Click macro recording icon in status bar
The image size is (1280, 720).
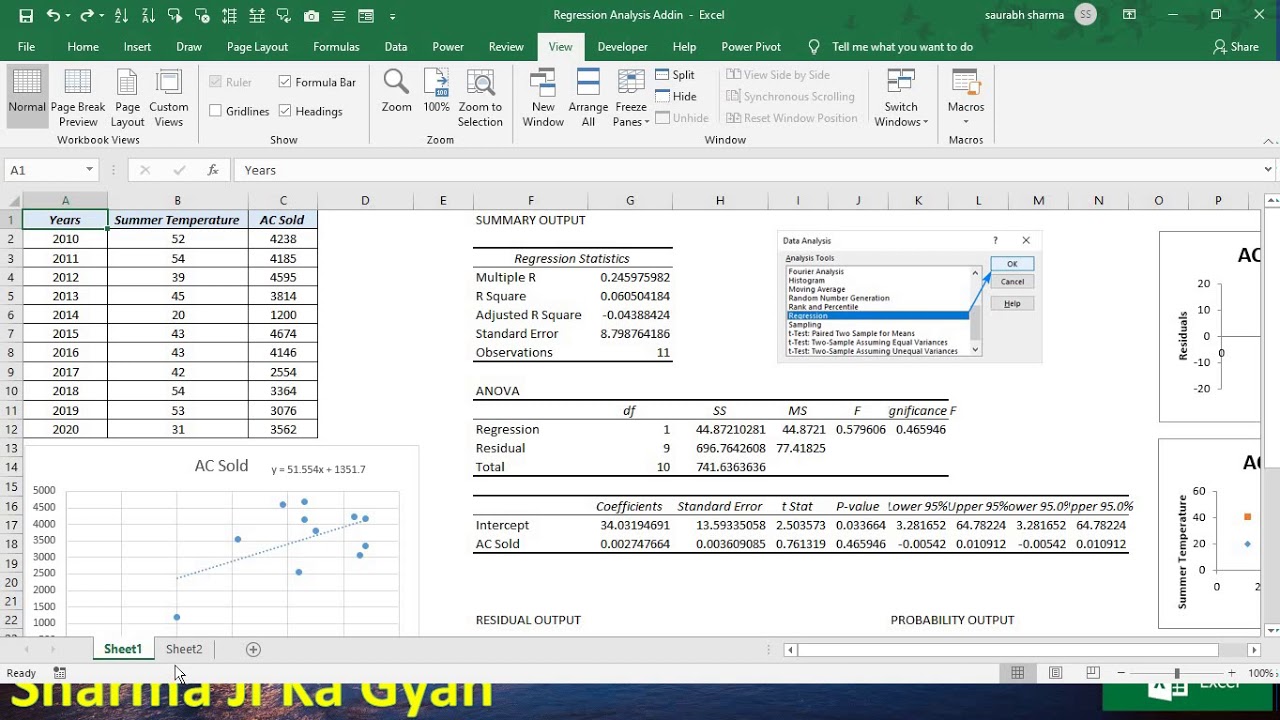(60, 673)
